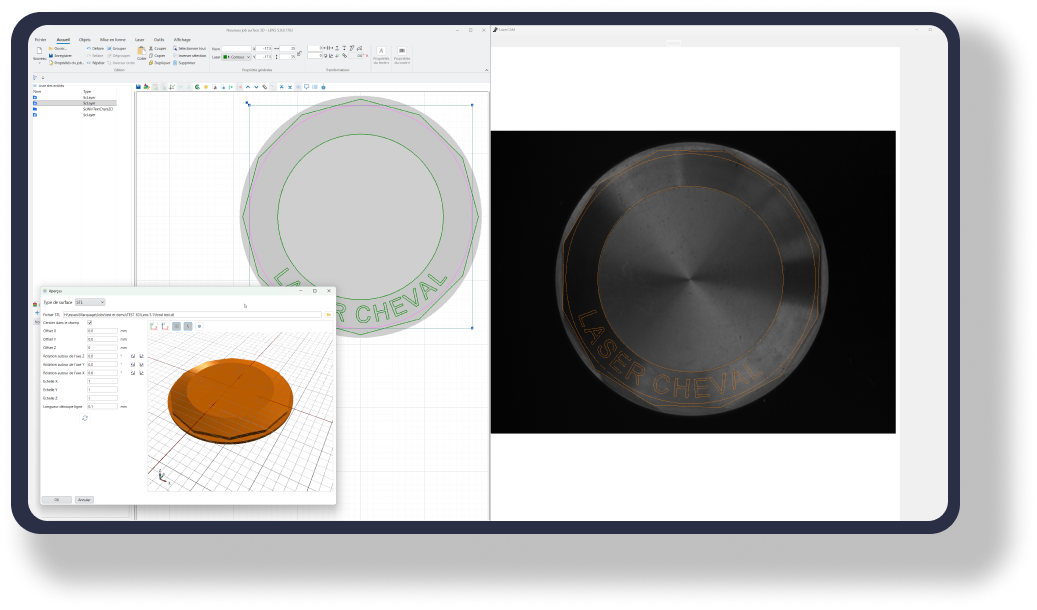This screenshot has height=610, width=1037.
Task: Collapse the ribbon with the chevron
Action: click(x=486, y=70)
